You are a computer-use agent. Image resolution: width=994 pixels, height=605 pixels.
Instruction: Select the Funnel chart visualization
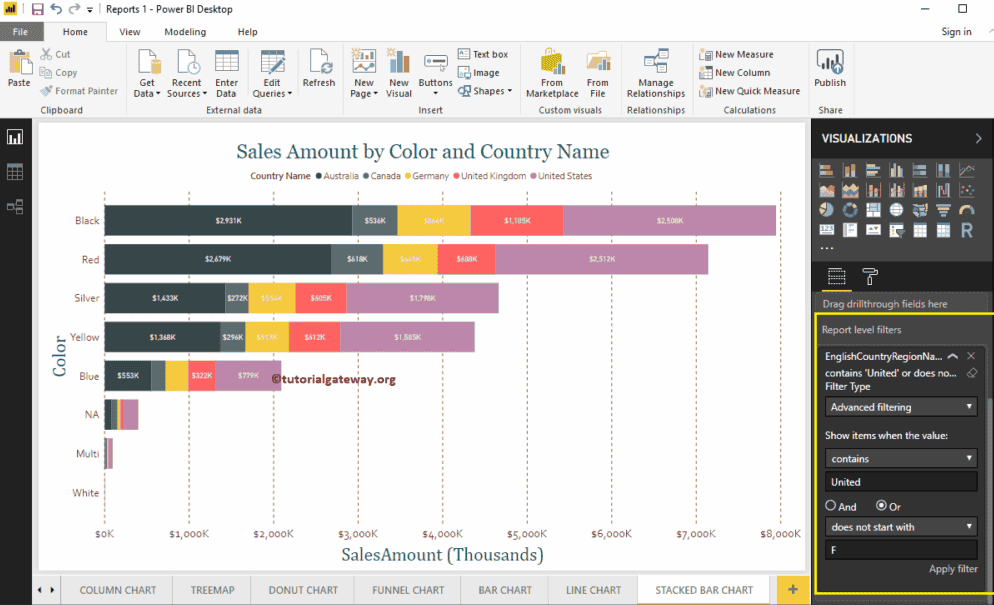[x=944, y=209]
